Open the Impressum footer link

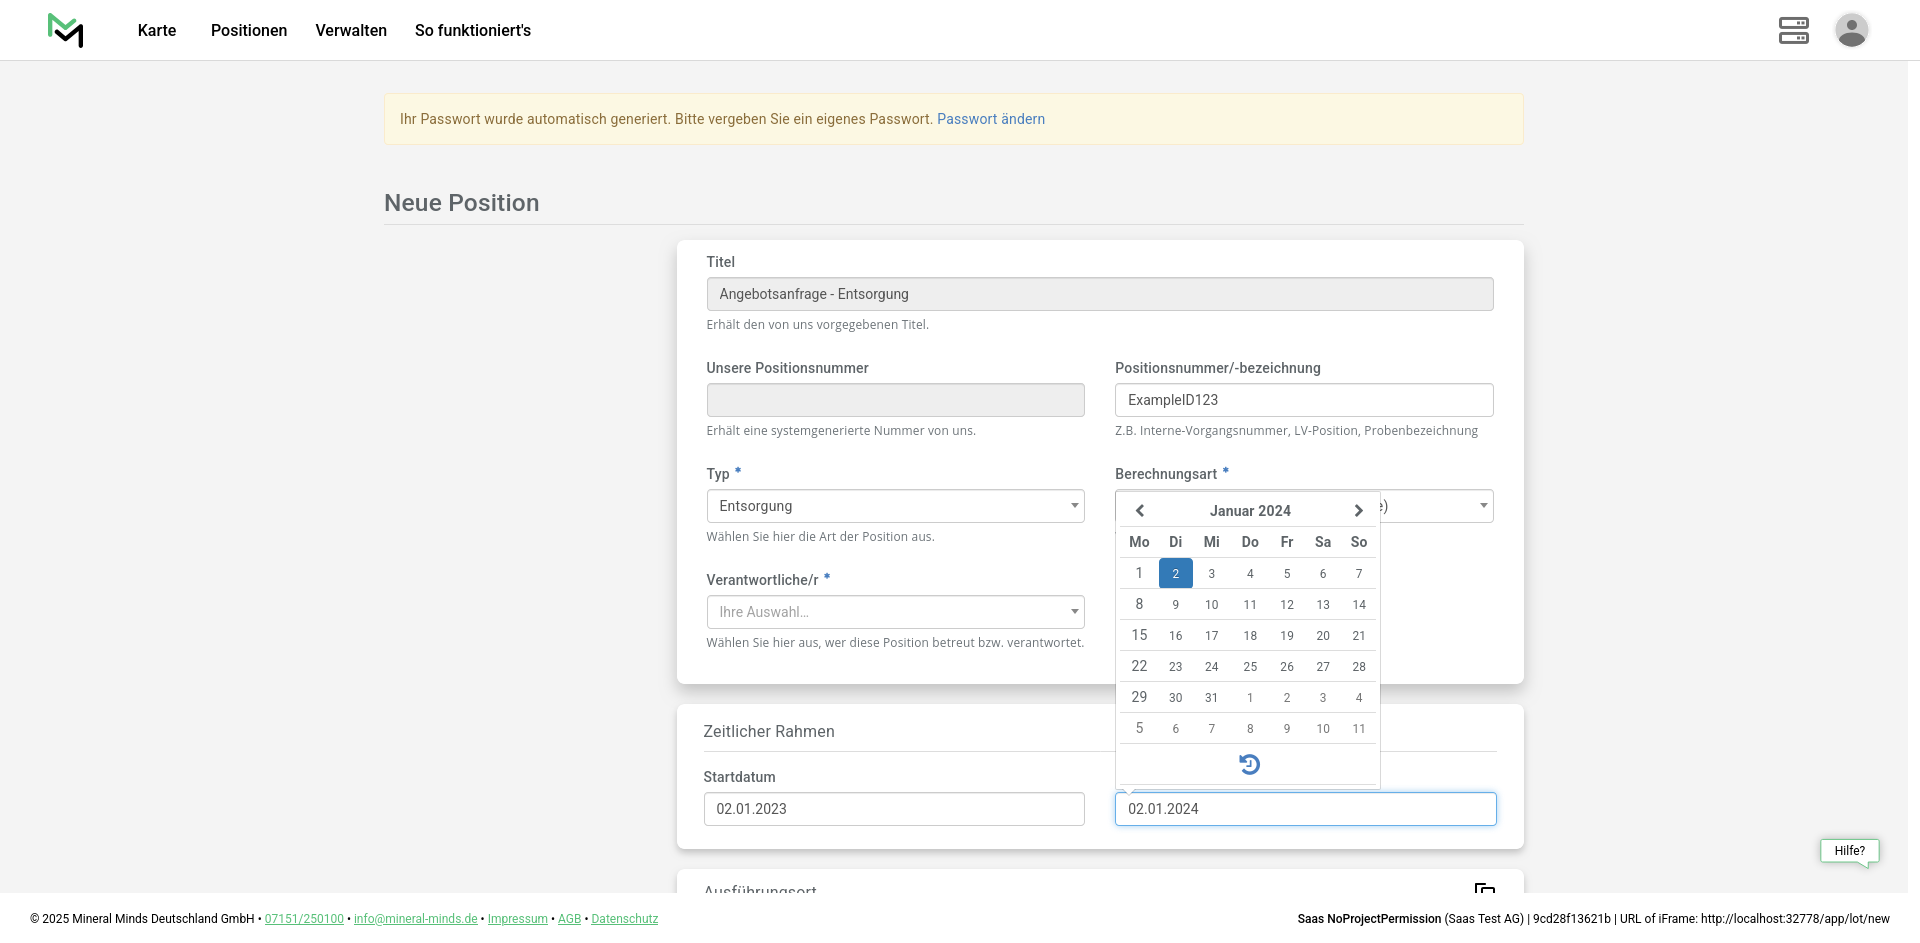(517, 919)
